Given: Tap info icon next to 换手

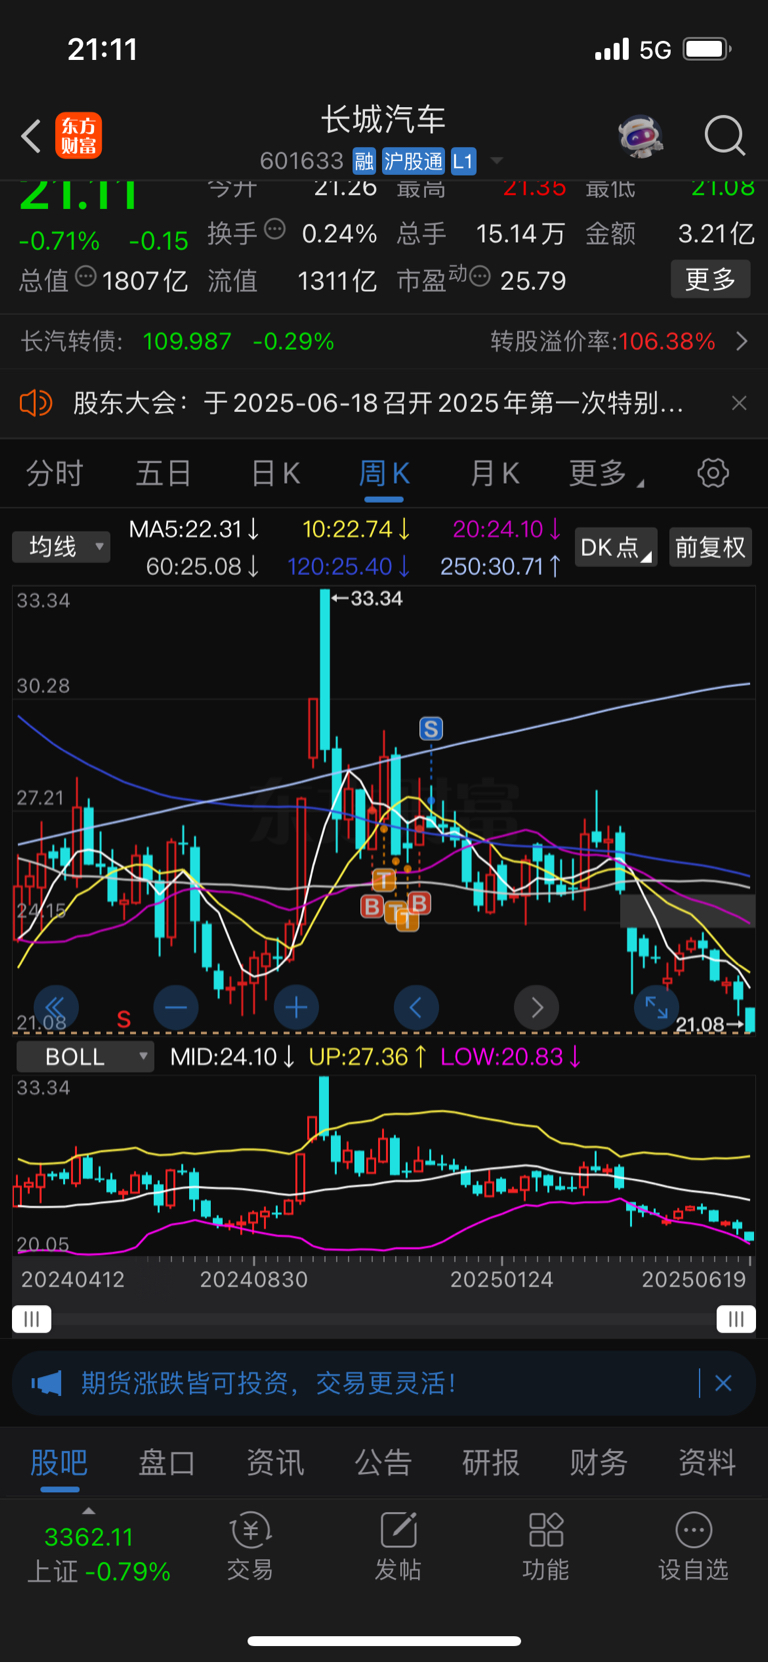Looking at the screenshot, I should tap(275, 230).
